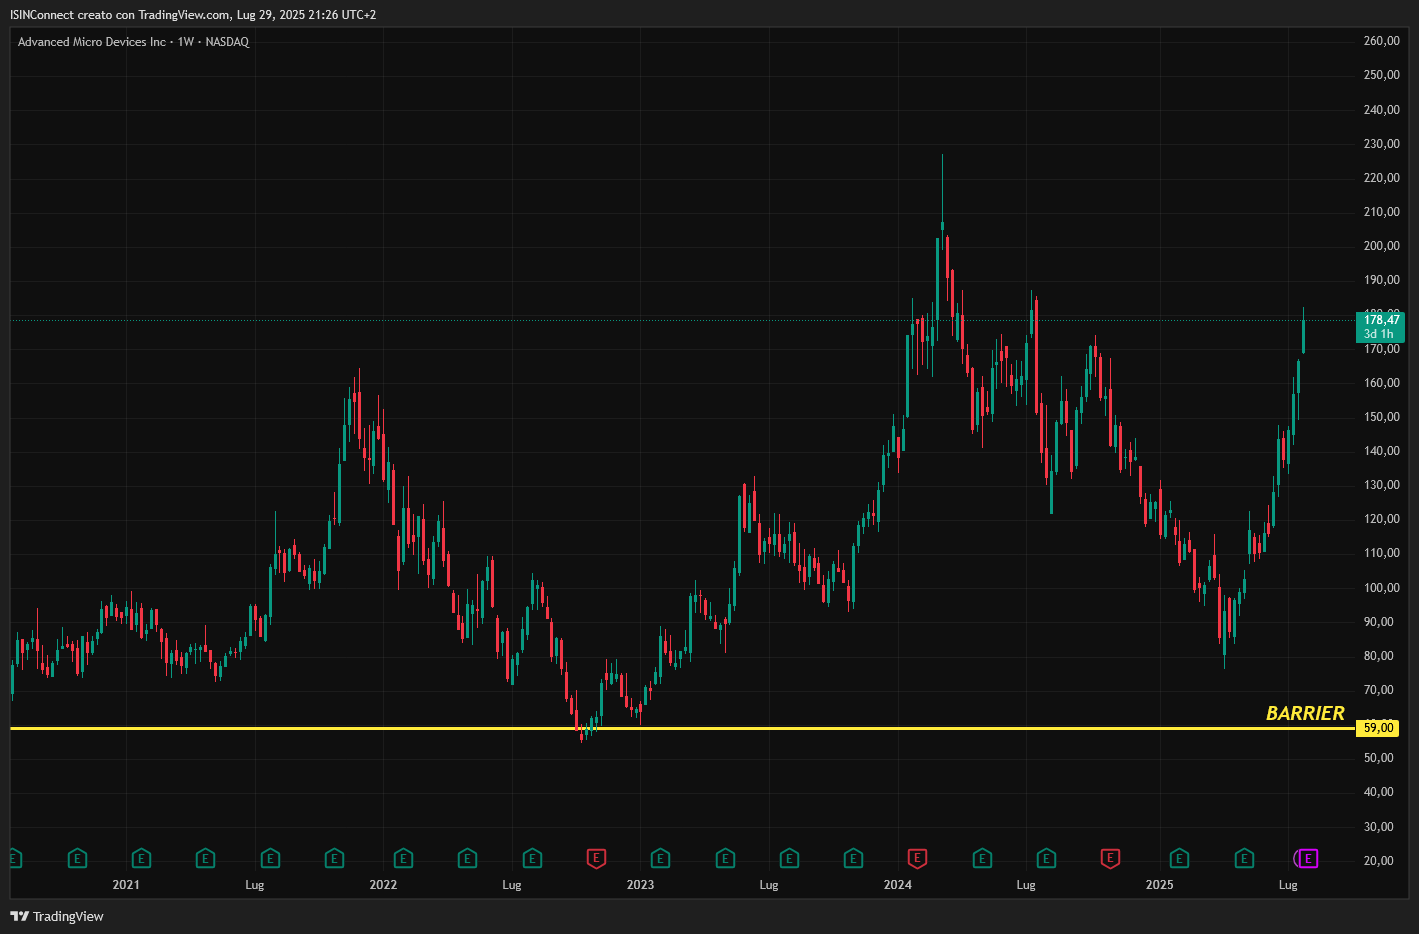Click the 2025 time axis label
Screen dimensions: 1419x934
click(x=1160, y=885)
